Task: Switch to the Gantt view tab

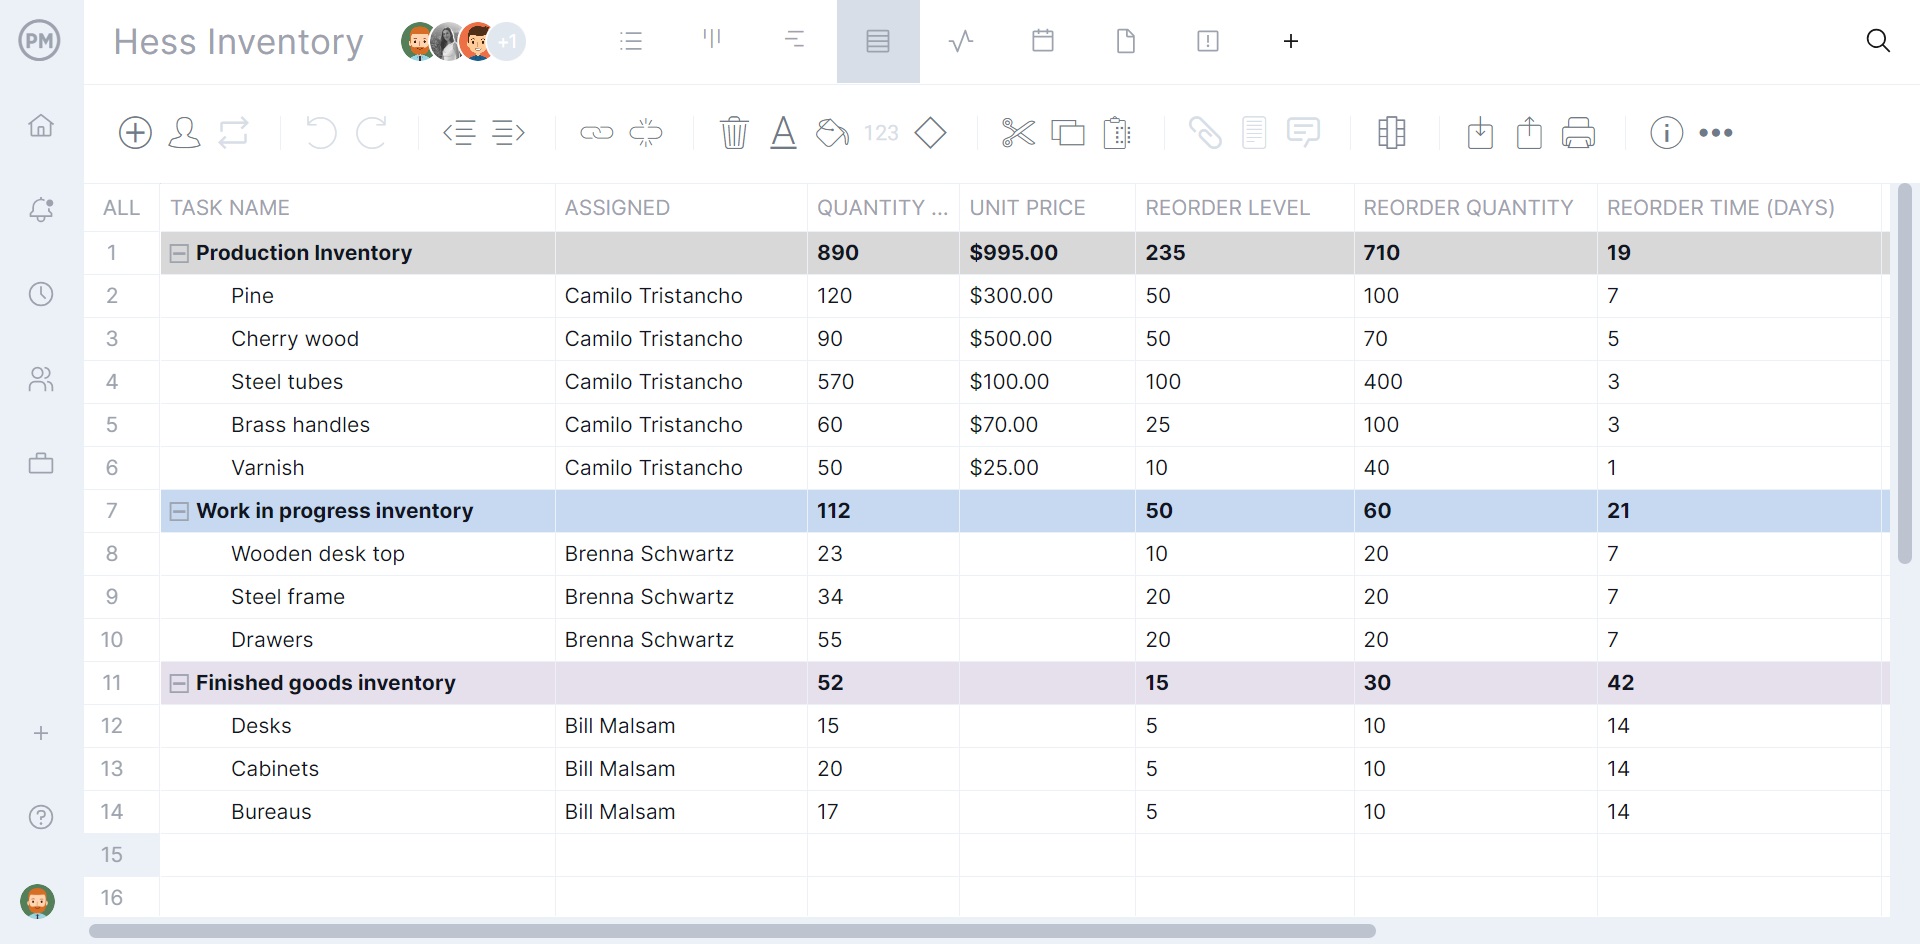Action: 795,40
